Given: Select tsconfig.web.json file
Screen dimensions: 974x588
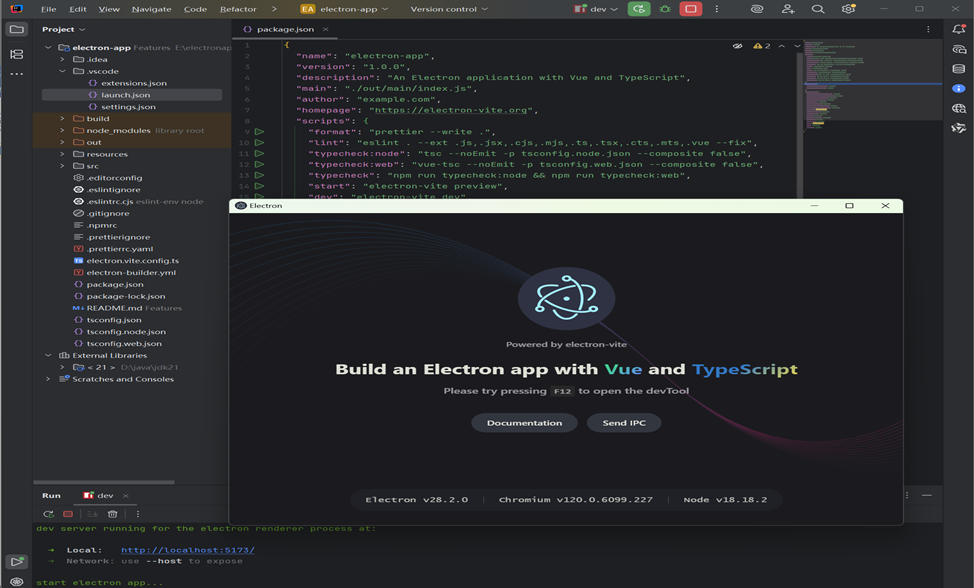Looking at the screenshot, I should 124,343.
